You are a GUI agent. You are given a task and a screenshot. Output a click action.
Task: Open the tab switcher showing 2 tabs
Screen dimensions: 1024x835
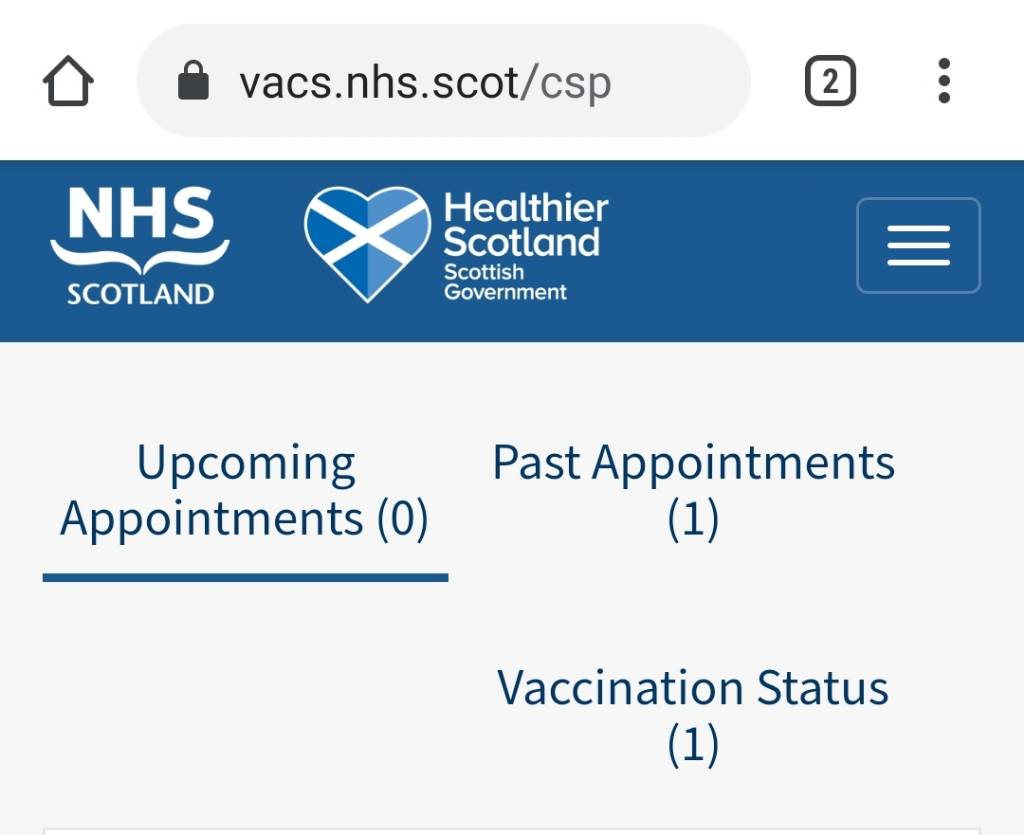(x=830, y=81)
